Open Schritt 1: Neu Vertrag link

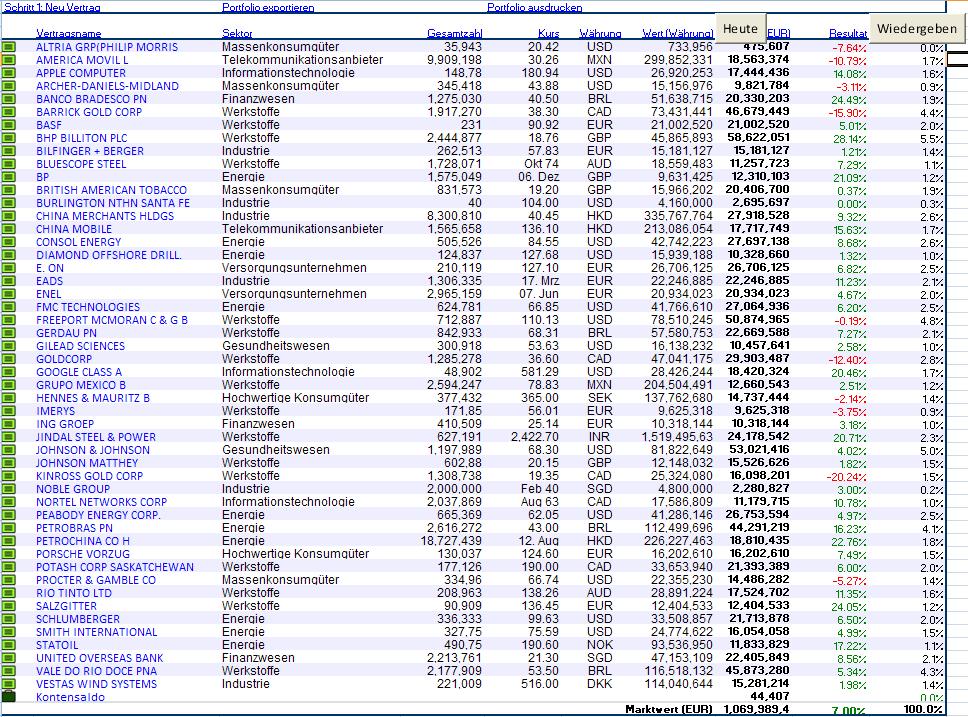pos(52,7)
